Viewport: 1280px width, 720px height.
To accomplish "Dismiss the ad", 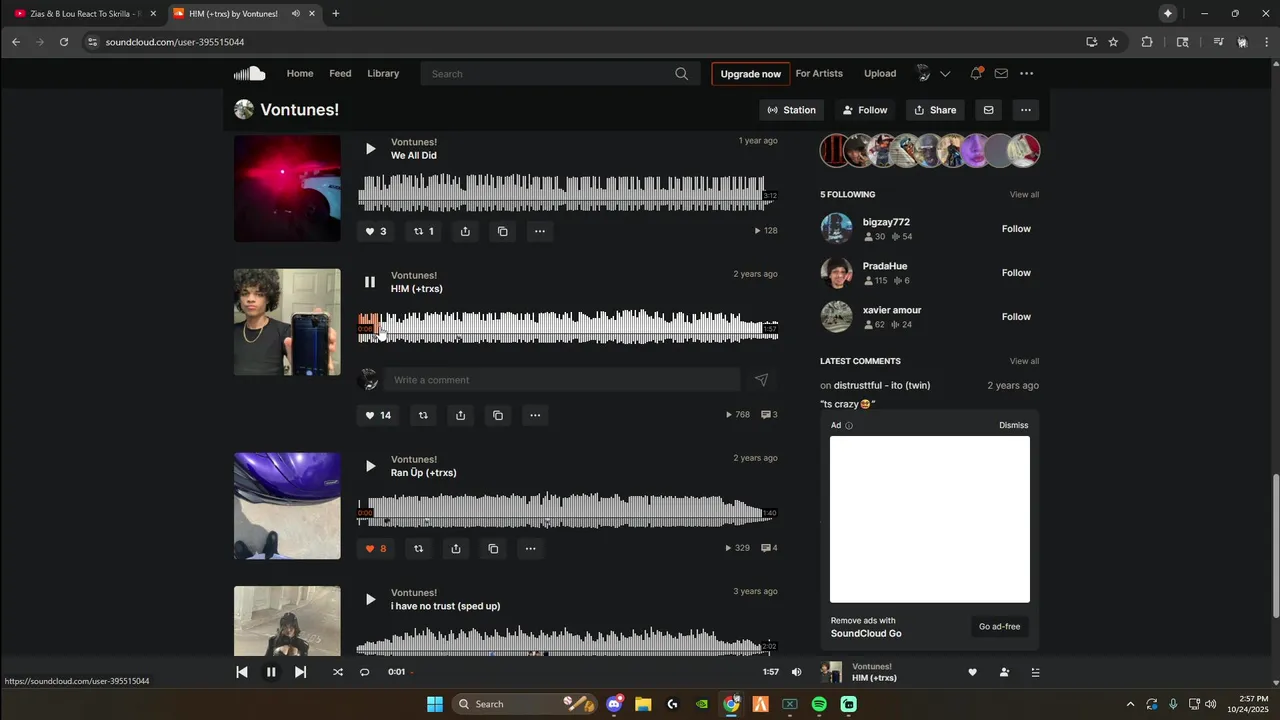I will click(1013, 425).
